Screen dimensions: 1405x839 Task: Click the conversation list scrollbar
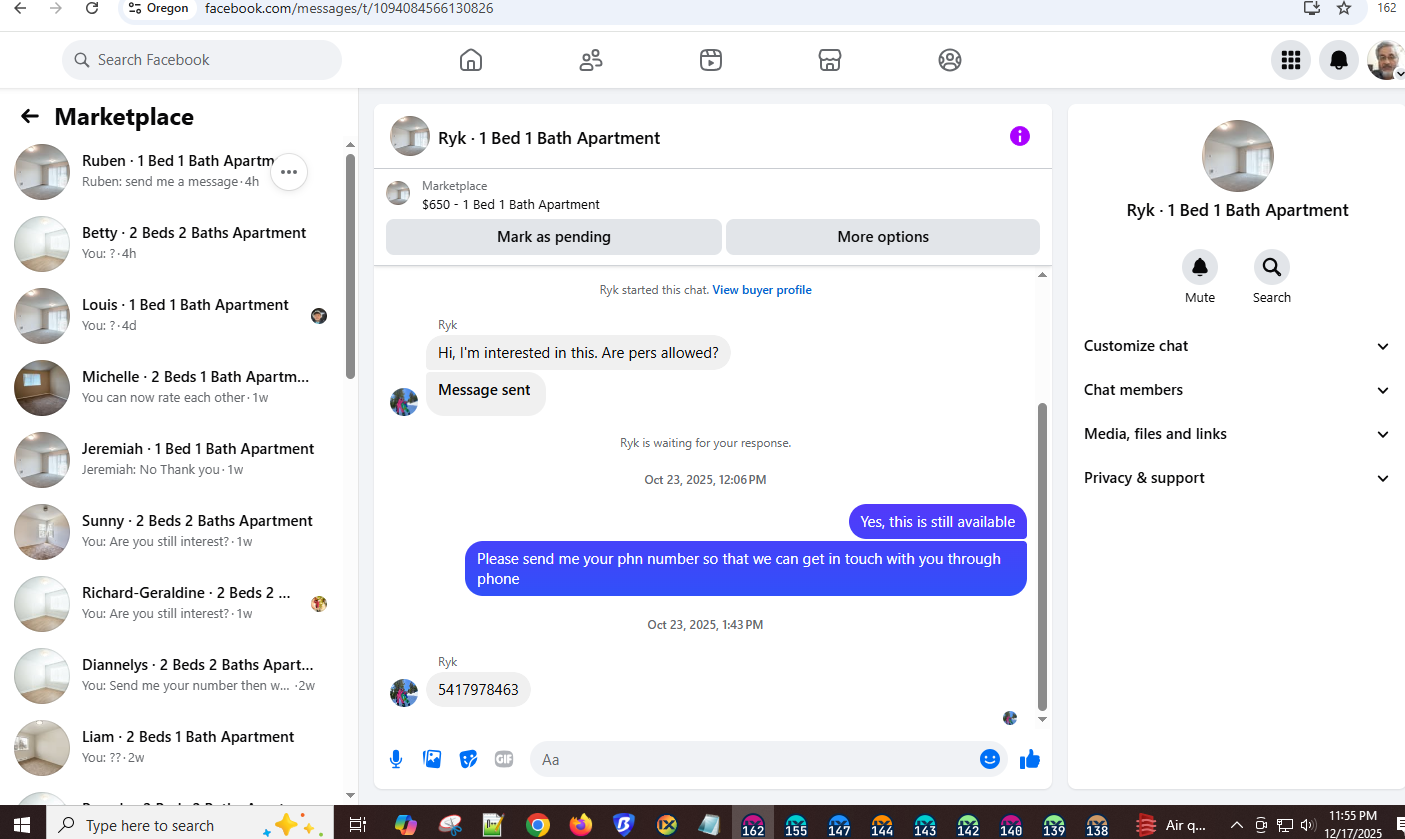click(x=351, y=267)
